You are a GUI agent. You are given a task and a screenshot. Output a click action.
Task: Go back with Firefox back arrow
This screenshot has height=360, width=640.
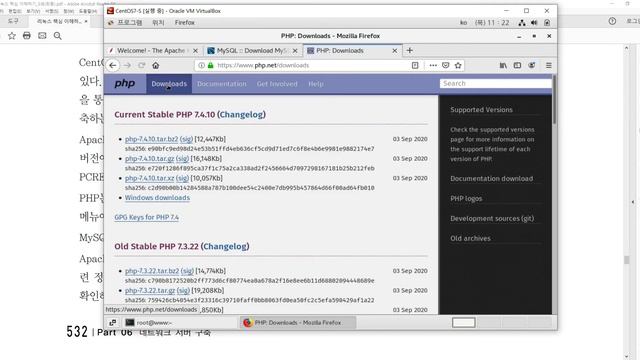pyautogui.click(x=113, y=65)
